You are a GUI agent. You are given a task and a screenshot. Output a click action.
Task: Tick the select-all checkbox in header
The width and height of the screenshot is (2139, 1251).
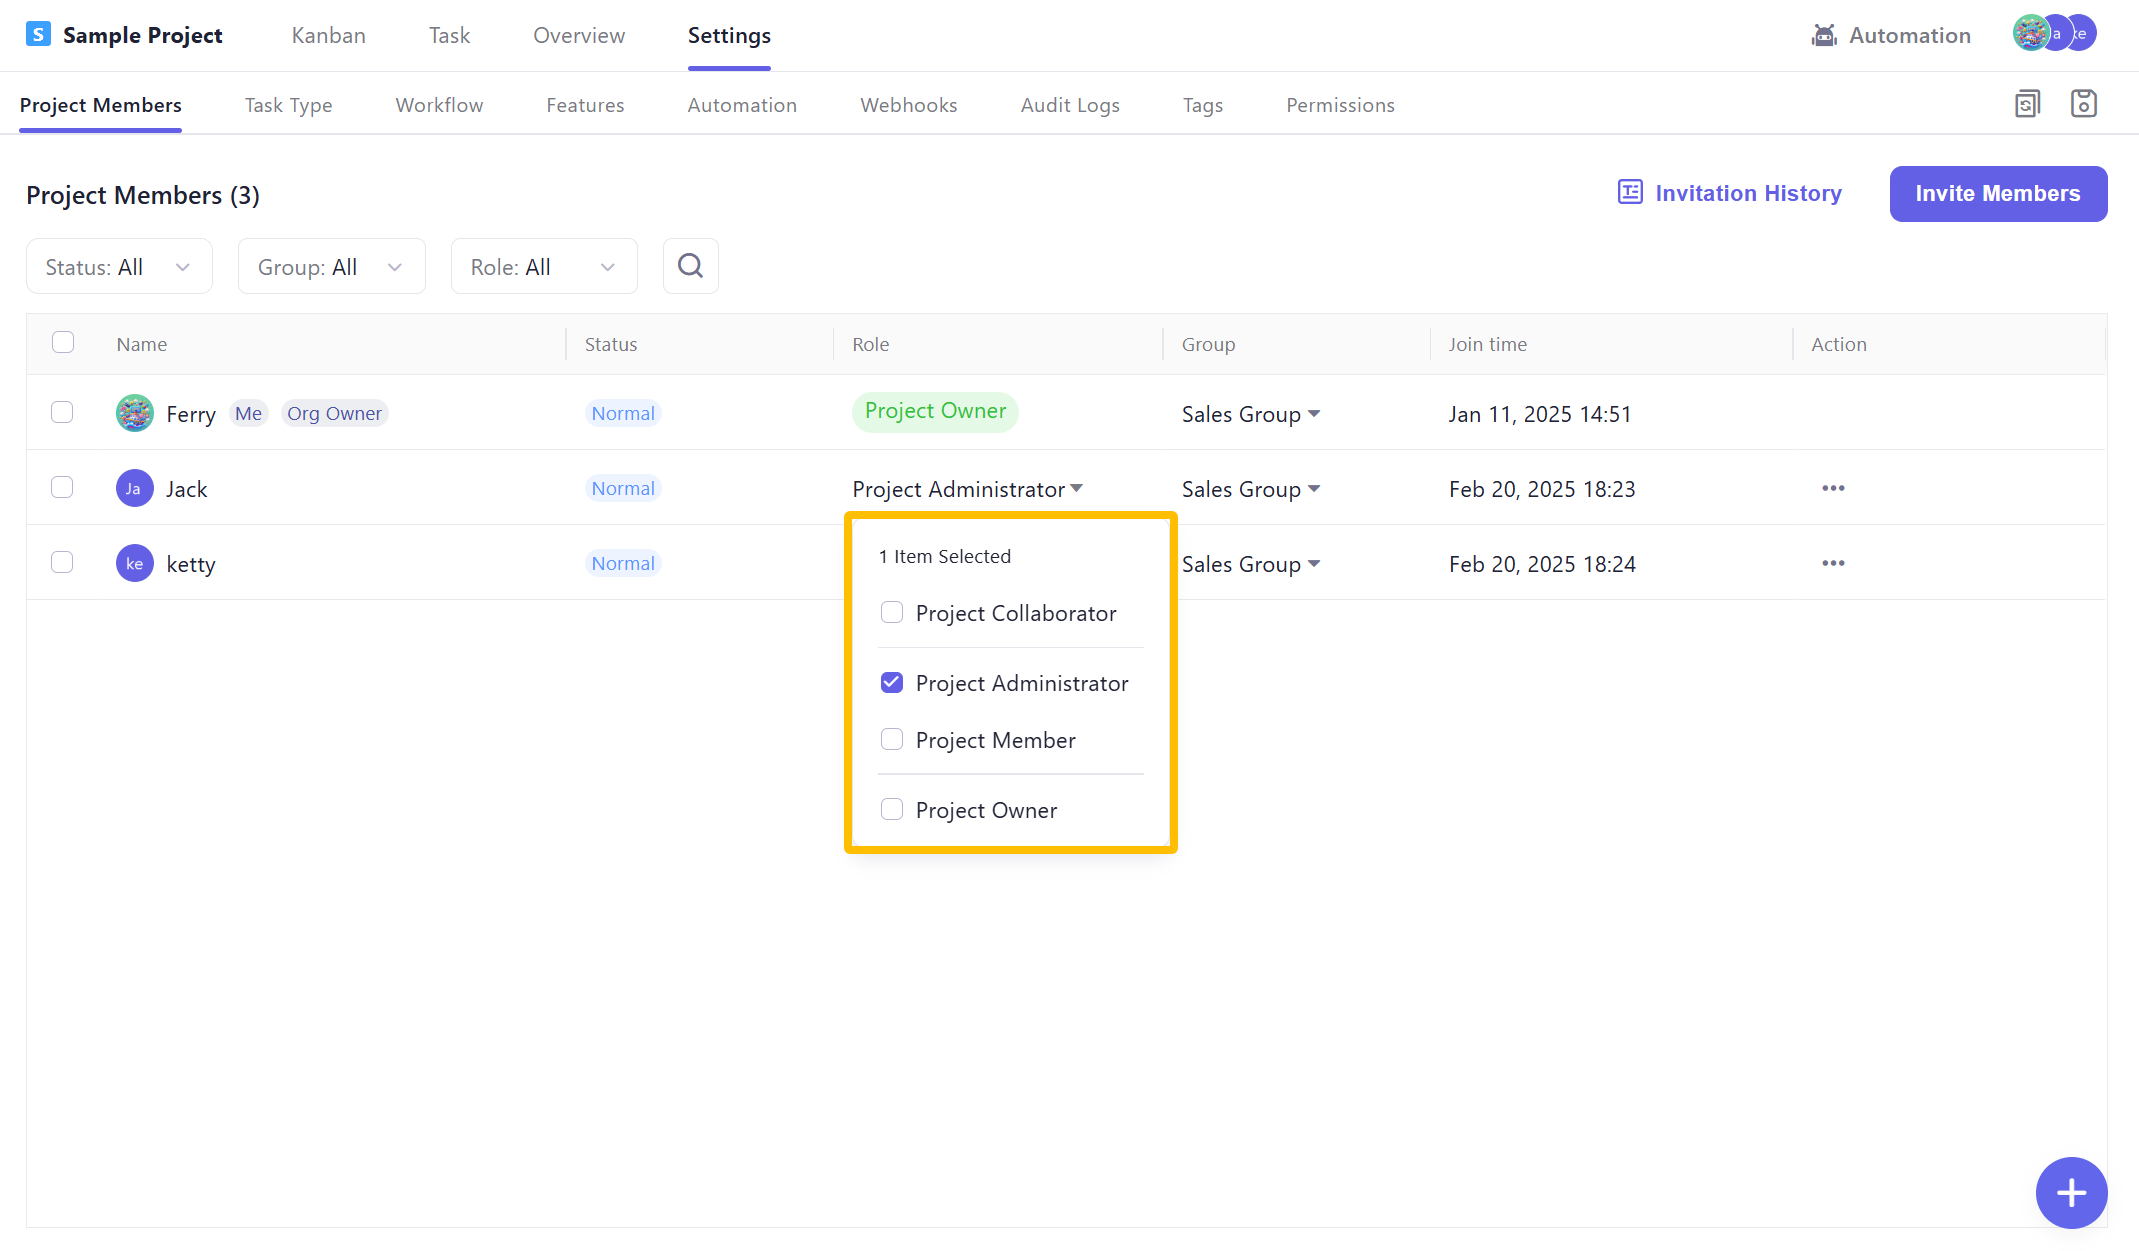coord(63,343)
